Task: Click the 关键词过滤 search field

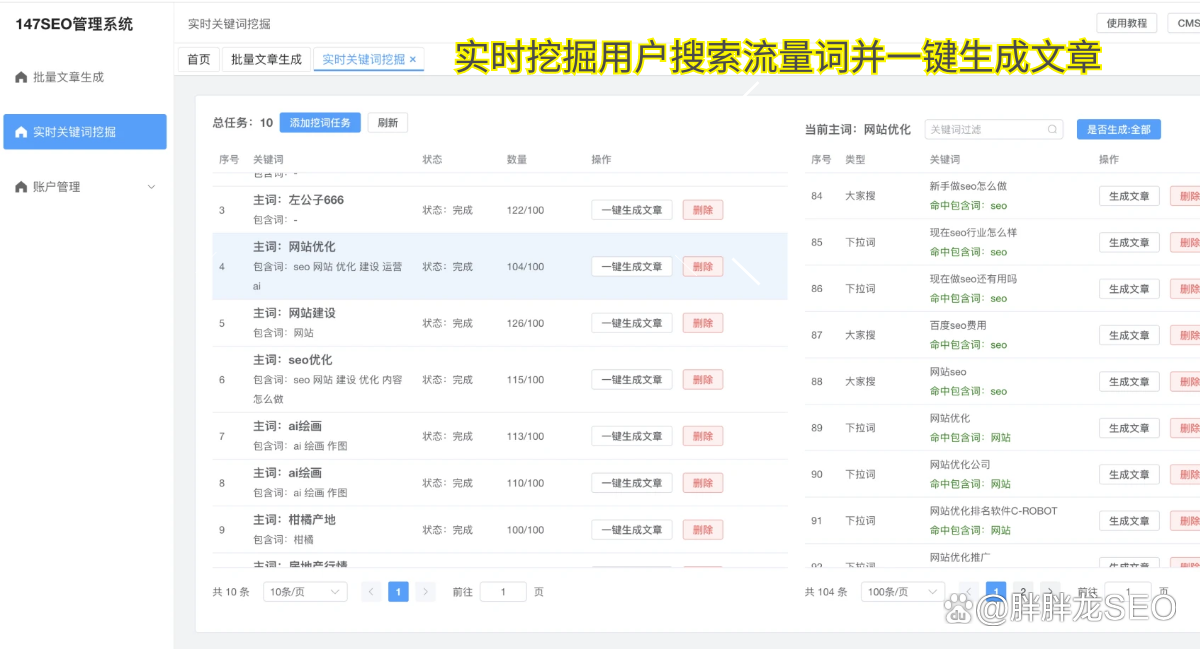Action: pyautogui.click(x=993, y=129)
